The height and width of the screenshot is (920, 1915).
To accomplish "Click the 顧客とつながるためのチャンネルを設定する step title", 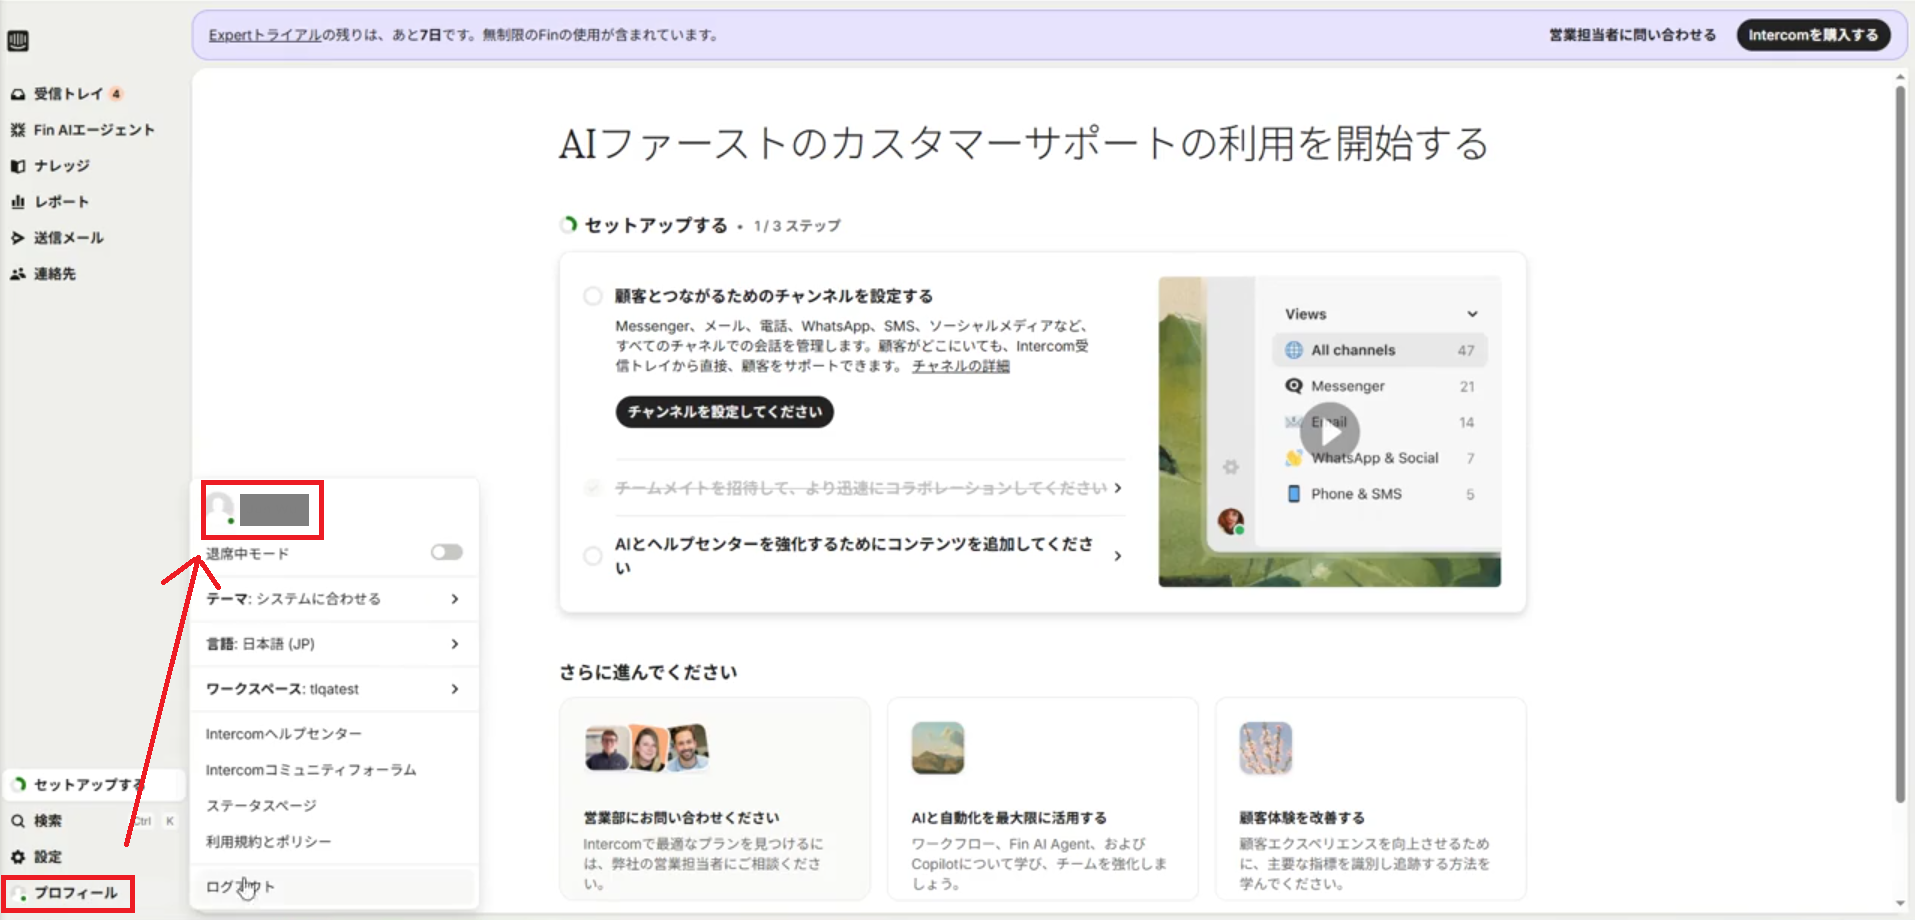I will (774, 296).
